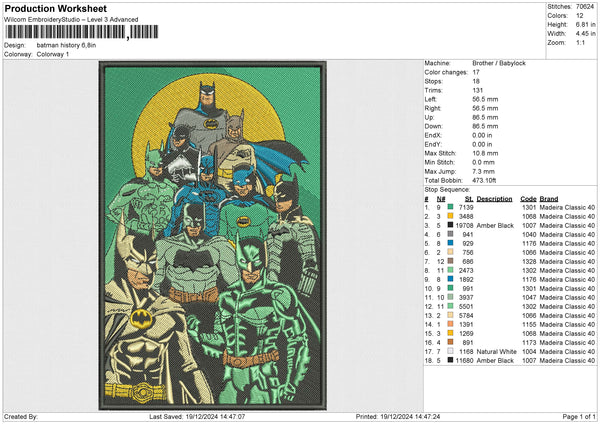The image size is (600, 424).
Task: Click the "Description" column header
Action: 494,199
